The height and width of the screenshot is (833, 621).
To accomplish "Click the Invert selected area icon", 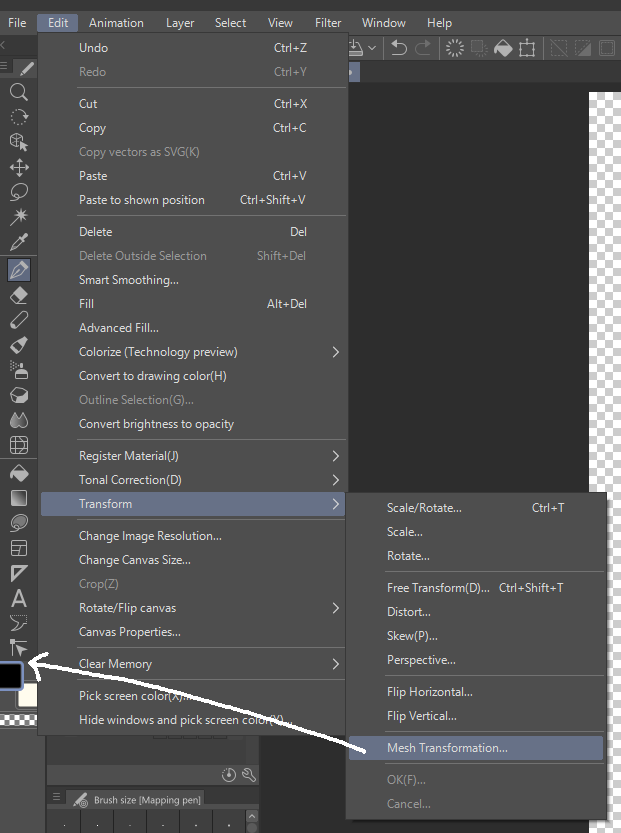I will [583, 48].
